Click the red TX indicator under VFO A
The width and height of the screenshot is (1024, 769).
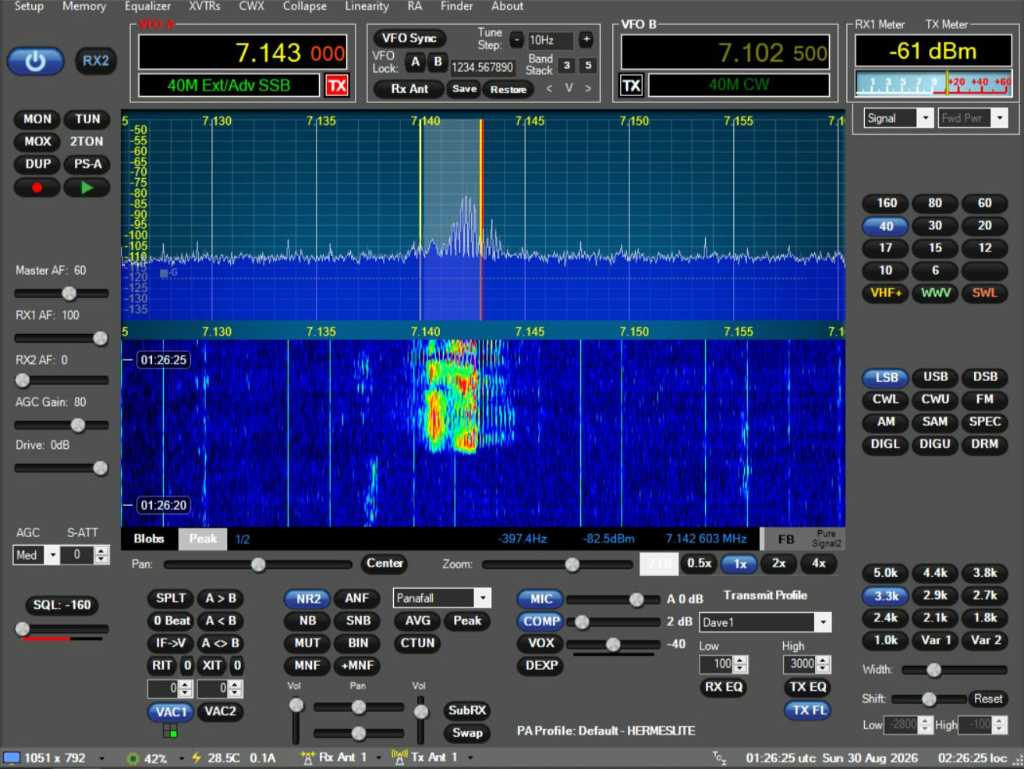click(x=337, y=86)
